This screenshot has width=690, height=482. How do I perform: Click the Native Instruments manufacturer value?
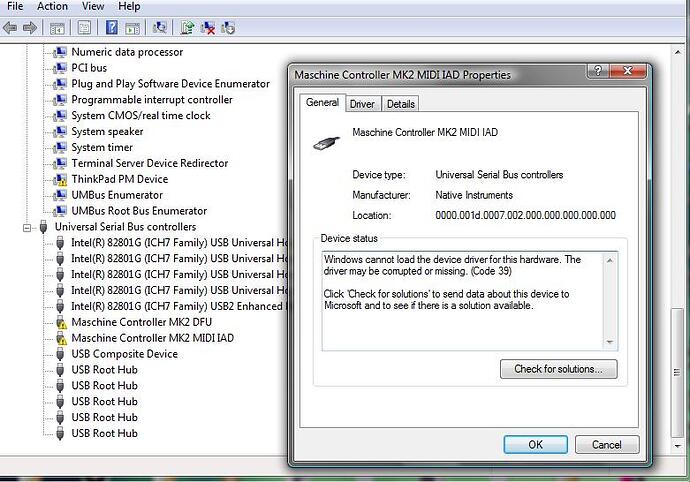tap(474, 195)
